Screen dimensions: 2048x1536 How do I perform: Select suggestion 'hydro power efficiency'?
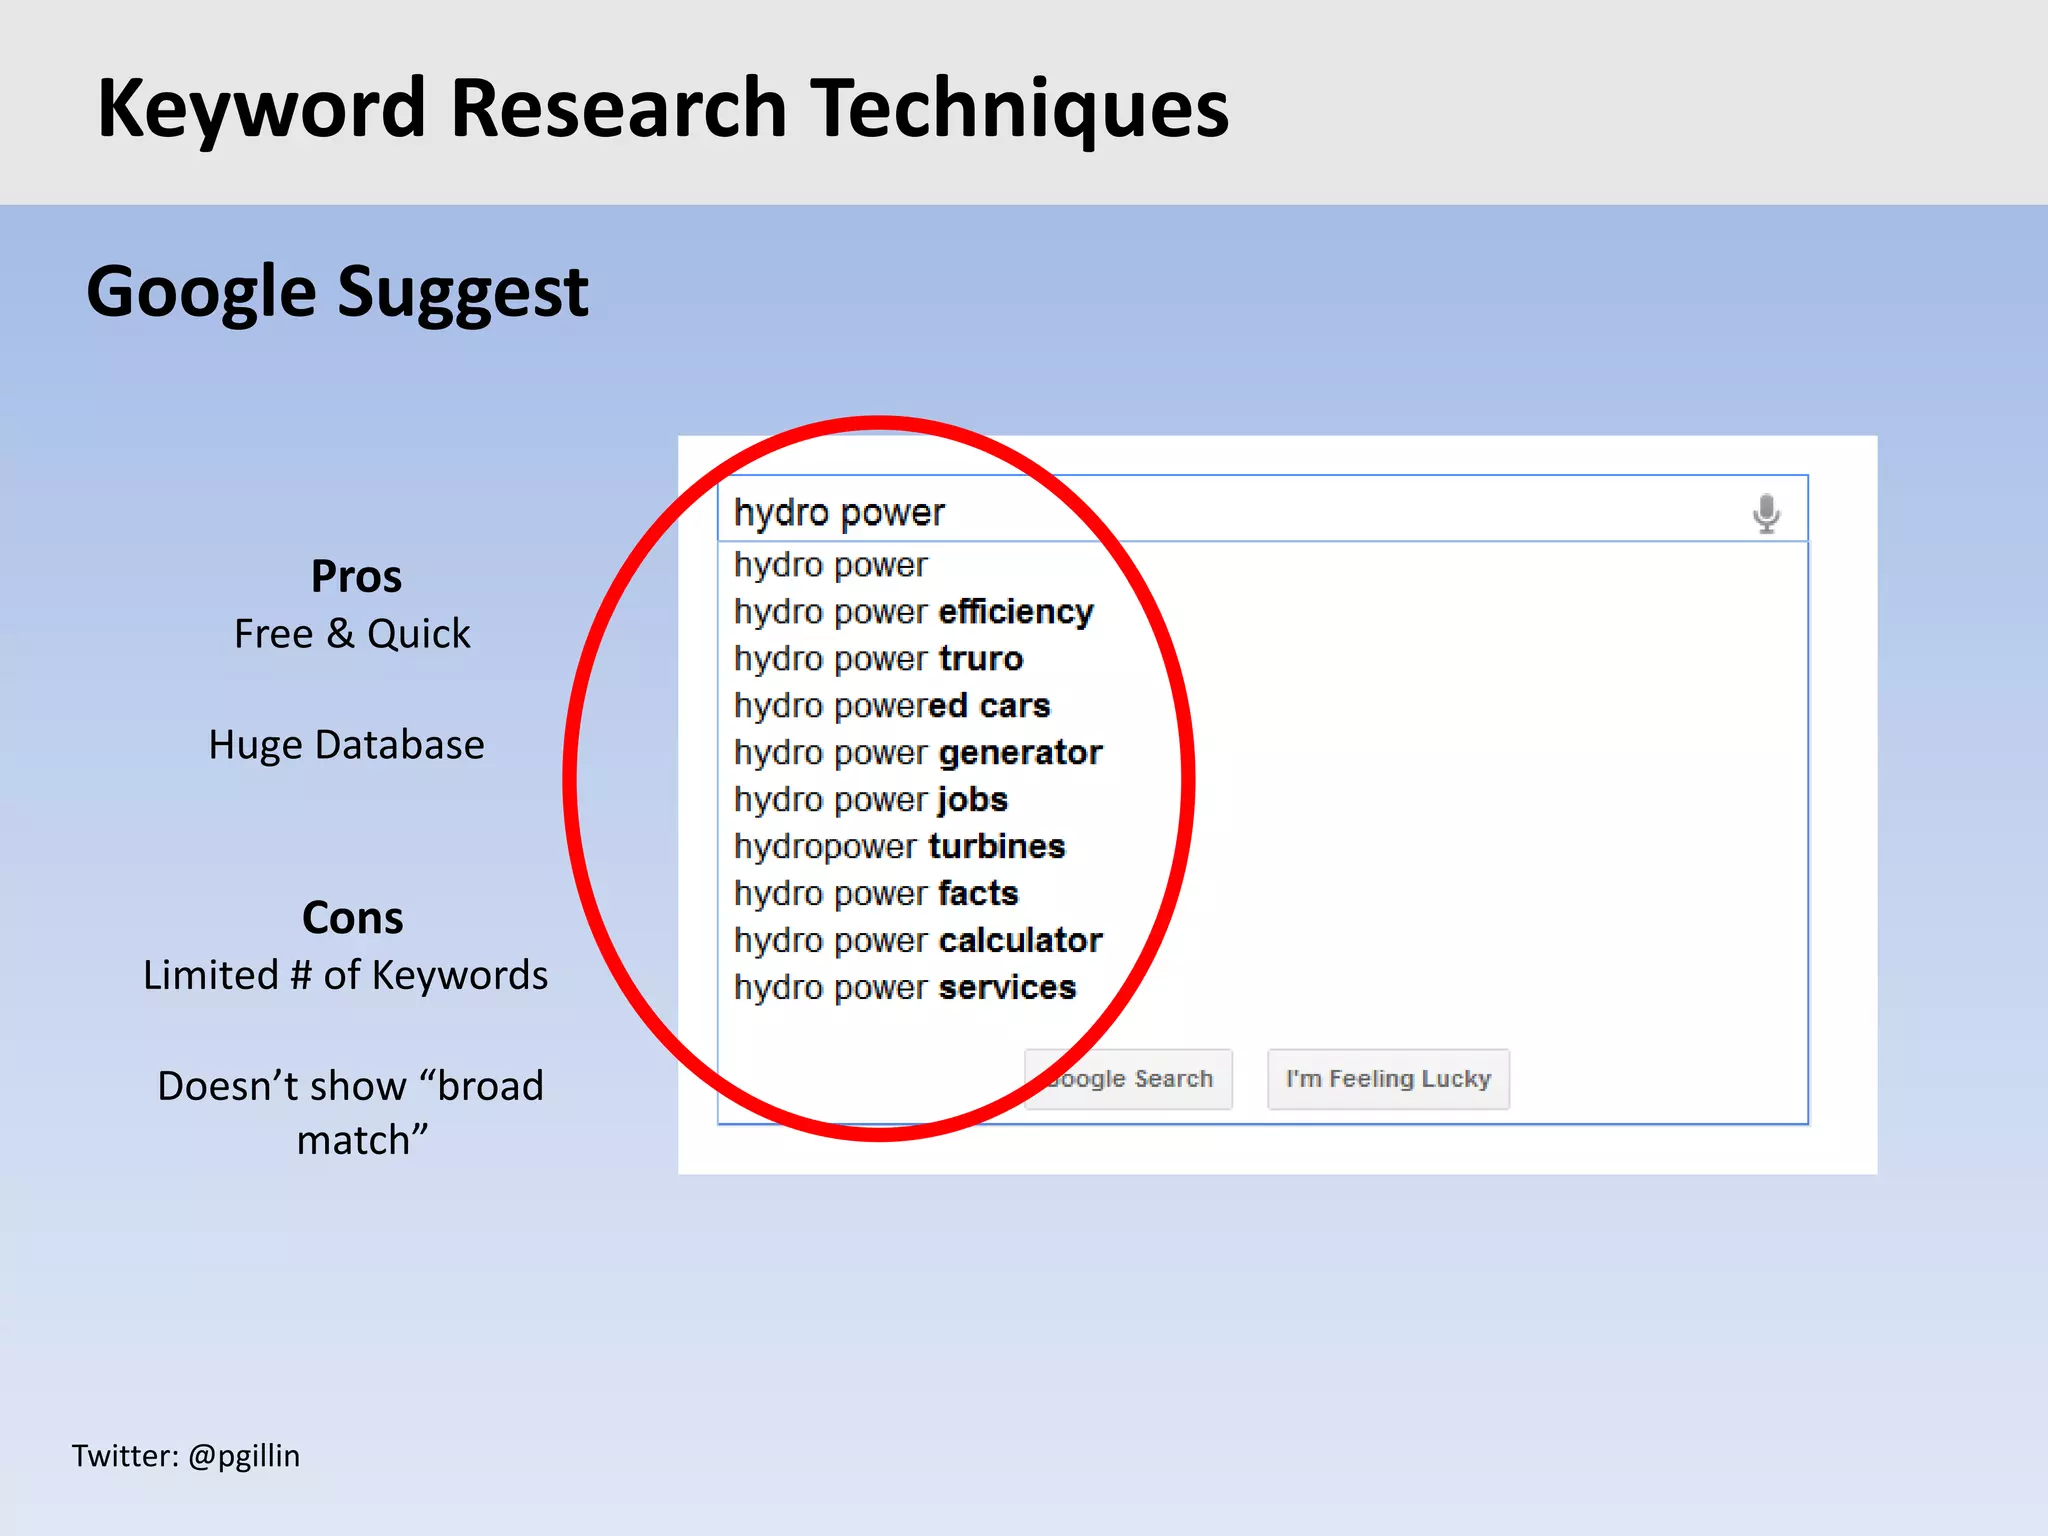(914, 612)
